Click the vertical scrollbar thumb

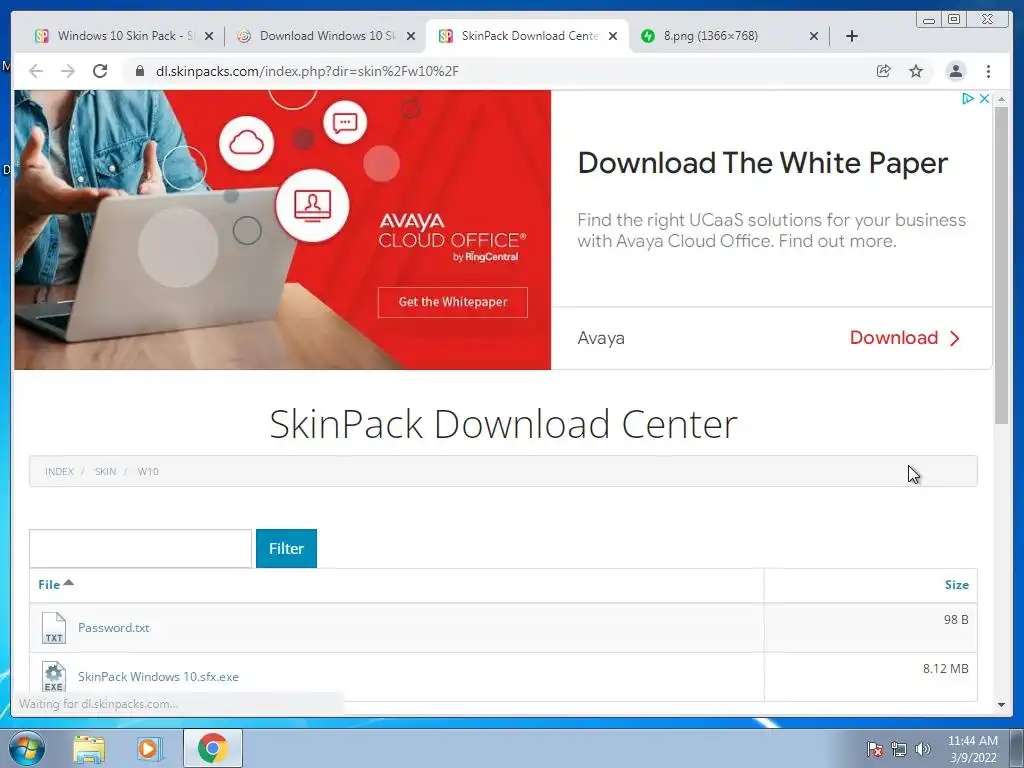(x=1001, y=264)
